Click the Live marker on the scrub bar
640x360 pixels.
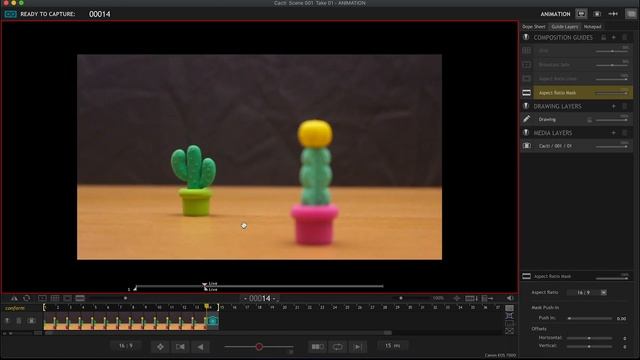[205, 286]
